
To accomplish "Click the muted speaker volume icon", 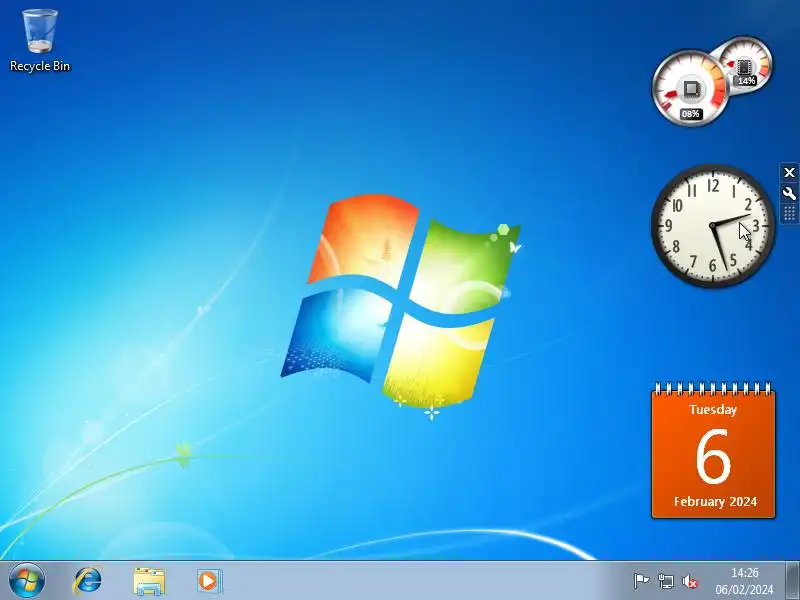I will click(690, 581).
